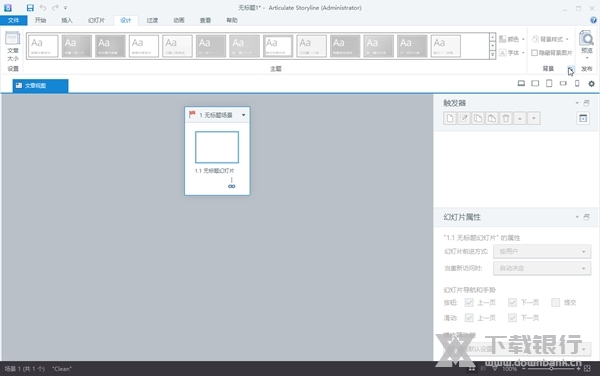Edit the selected trigger
The width and height of the screenshot is (600, 376).
tap(464, 118)
